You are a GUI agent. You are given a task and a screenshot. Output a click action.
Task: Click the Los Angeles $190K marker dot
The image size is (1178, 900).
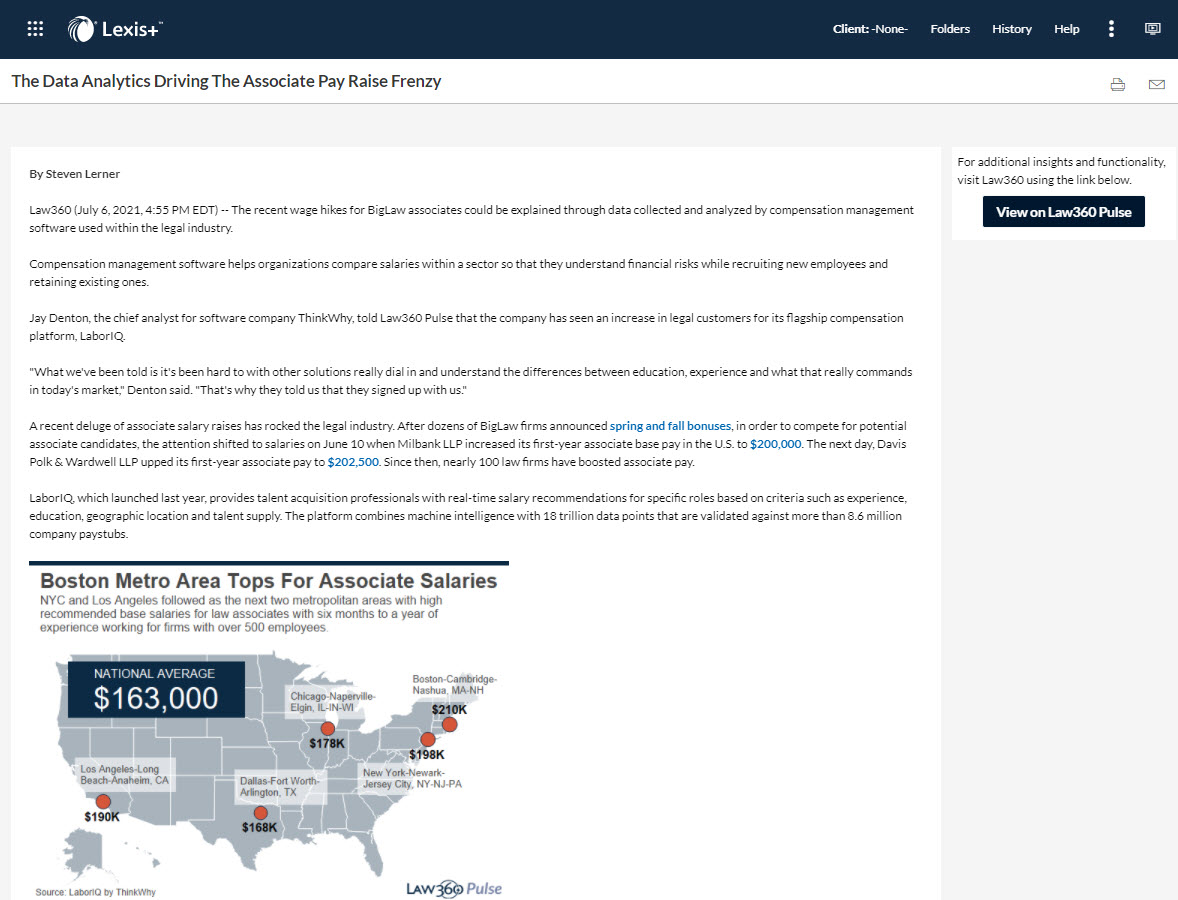(103, 802)
